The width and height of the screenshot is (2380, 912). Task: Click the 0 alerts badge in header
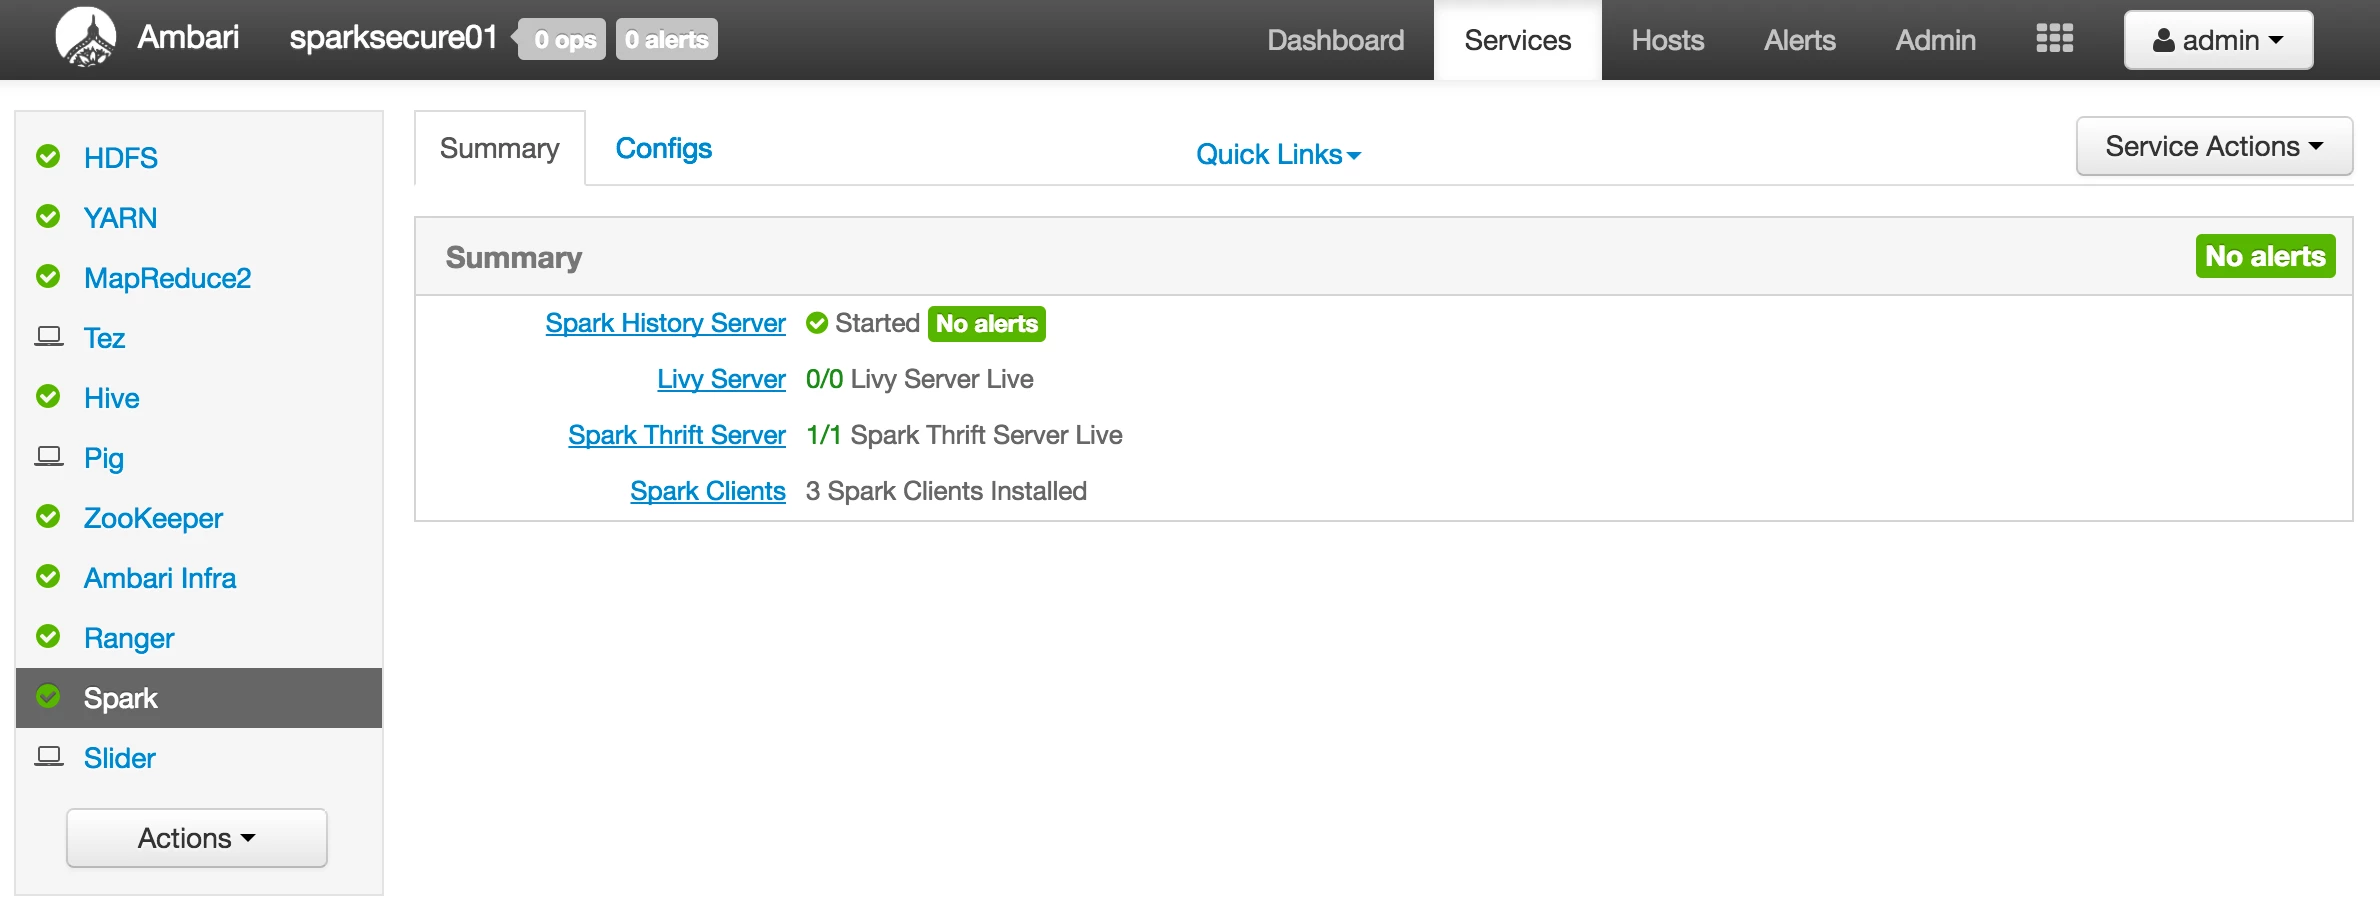(x=666, y=40)
